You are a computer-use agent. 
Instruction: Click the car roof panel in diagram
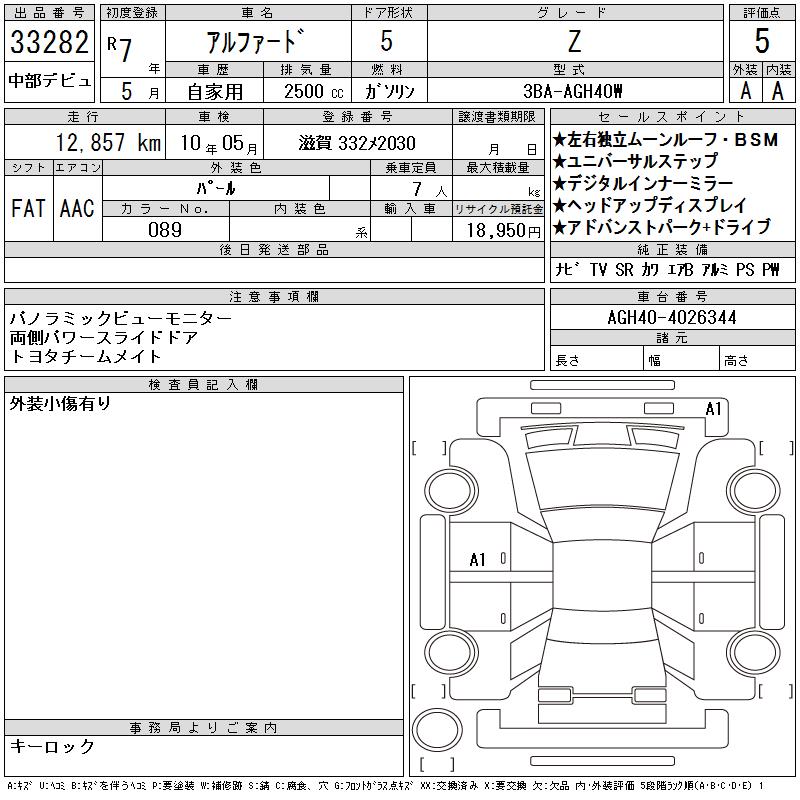click(x=602, y=575)
